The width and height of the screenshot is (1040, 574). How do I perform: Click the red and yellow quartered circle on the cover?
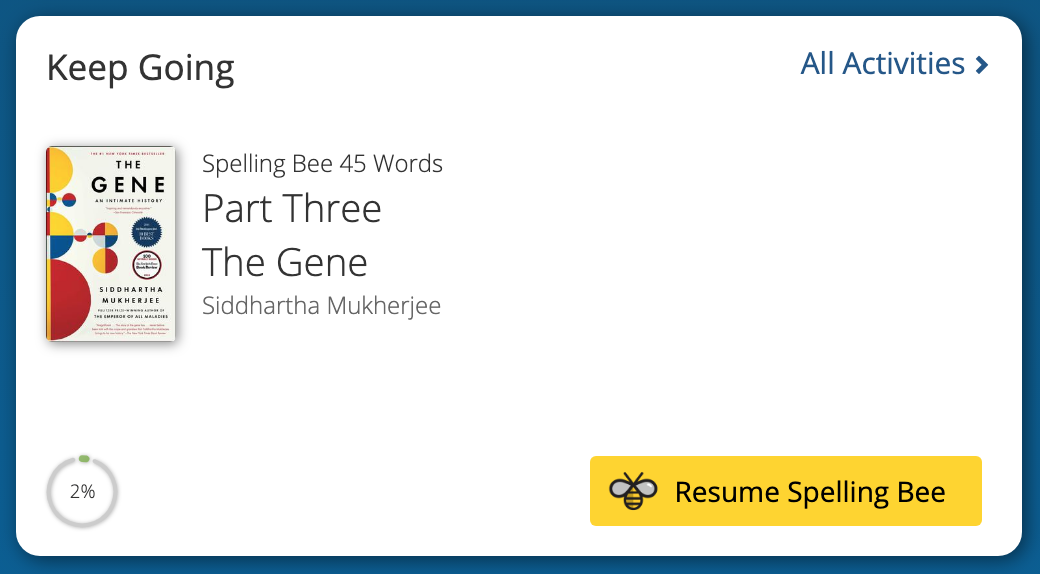105,261
